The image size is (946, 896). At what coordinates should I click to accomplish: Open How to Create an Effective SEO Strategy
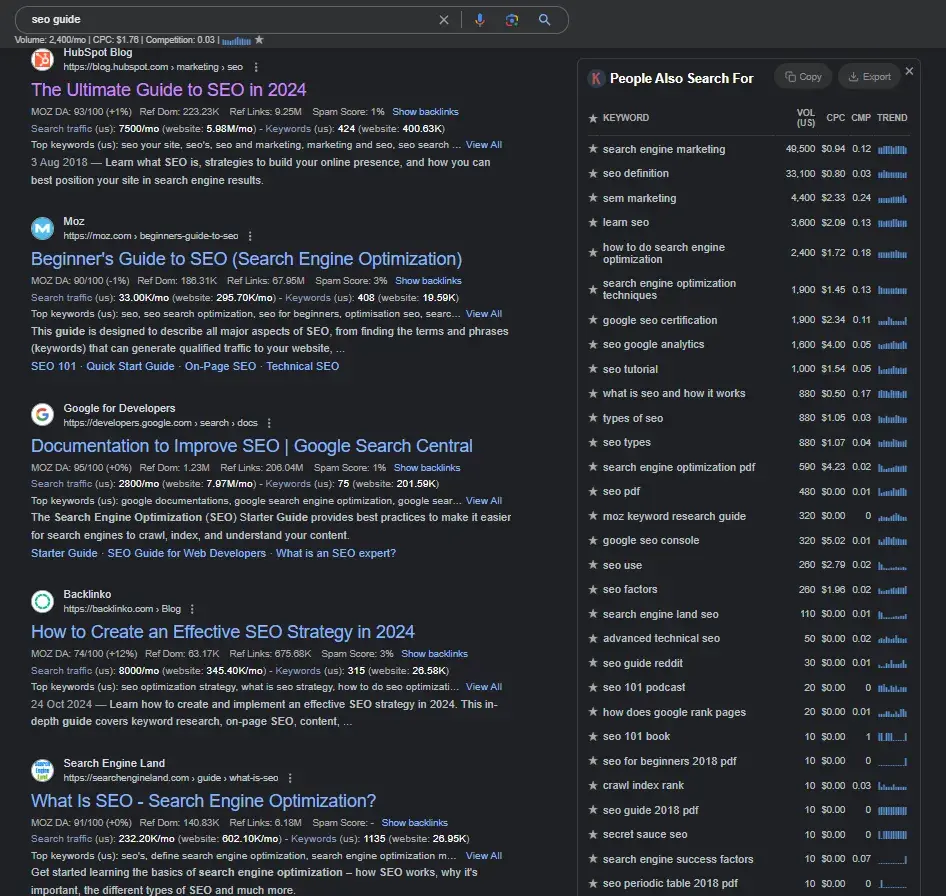click(x=223, y=632)
